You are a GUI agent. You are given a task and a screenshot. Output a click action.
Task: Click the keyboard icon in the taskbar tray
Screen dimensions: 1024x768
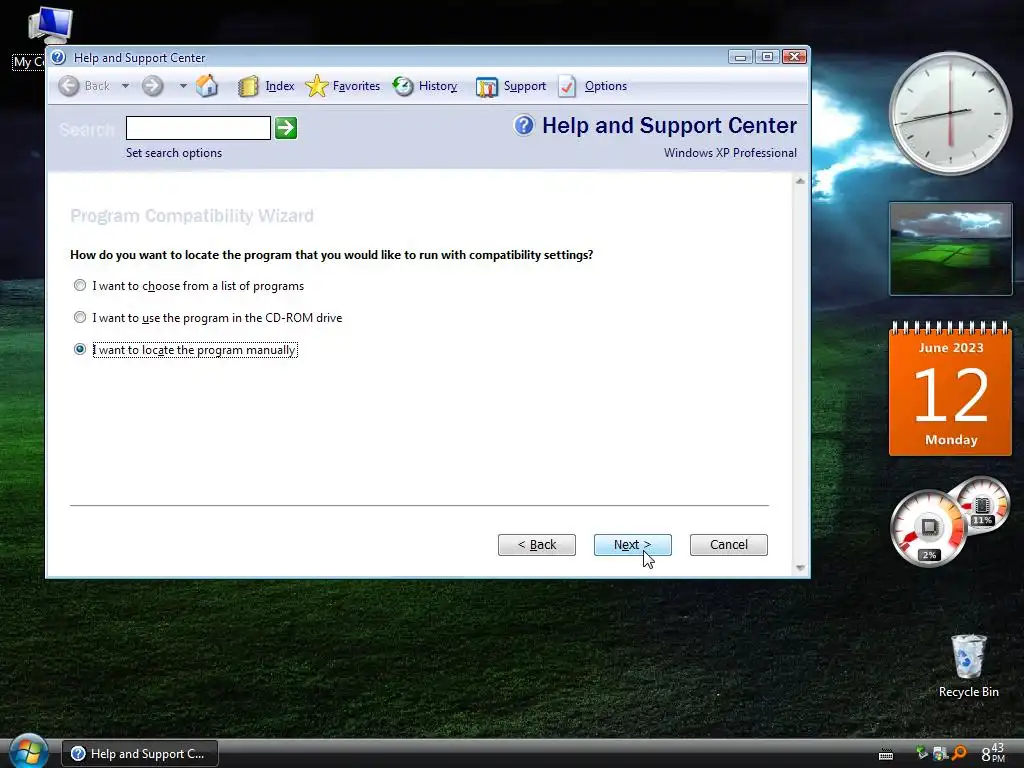coord(886,754)
